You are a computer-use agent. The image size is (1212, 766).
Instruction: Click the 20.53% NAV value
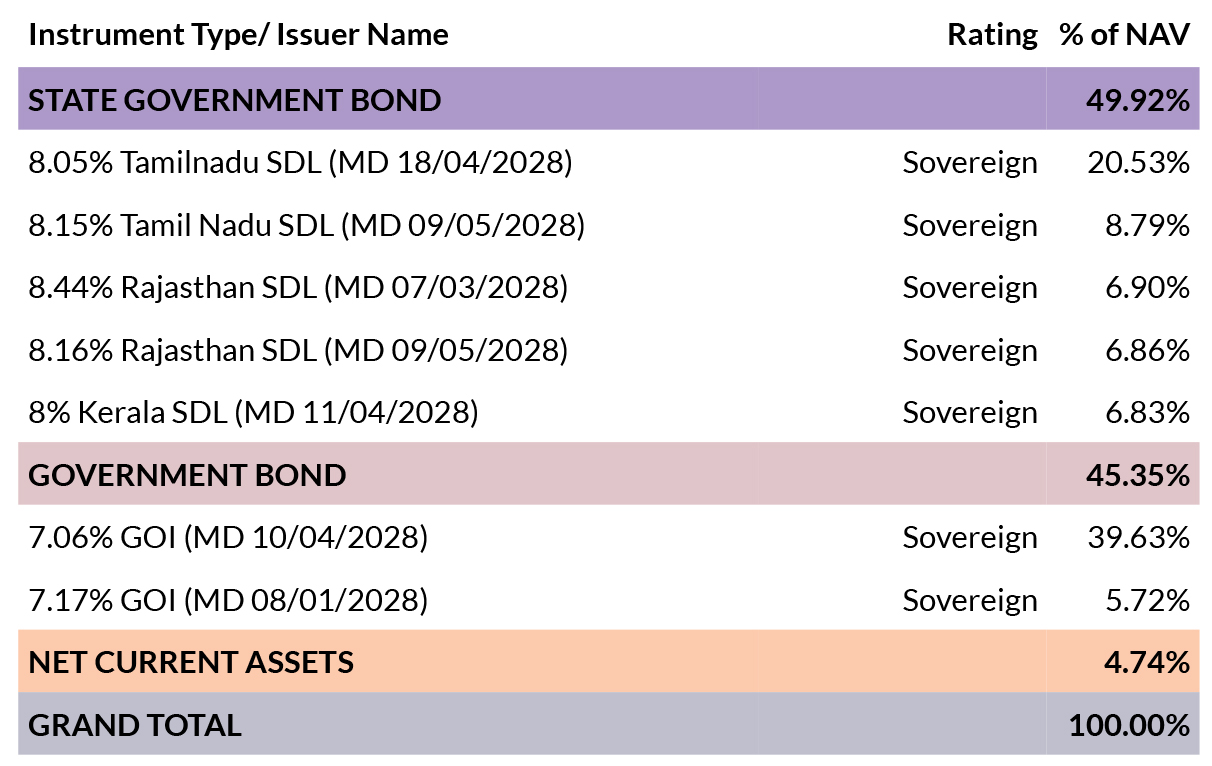[x=1138, y=162]
